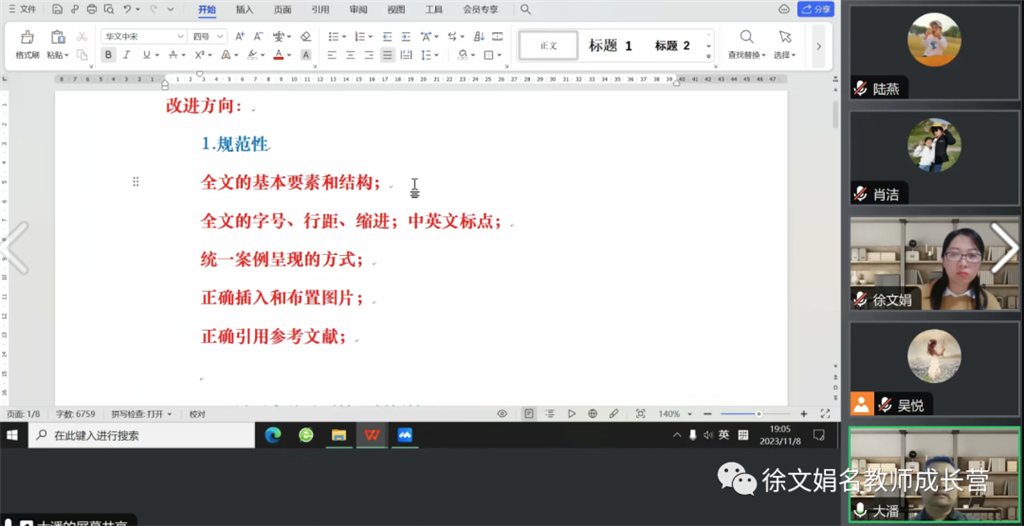Open the bullet list dropdown arrow
1024x526 pixels.
(x=345, y=37)
